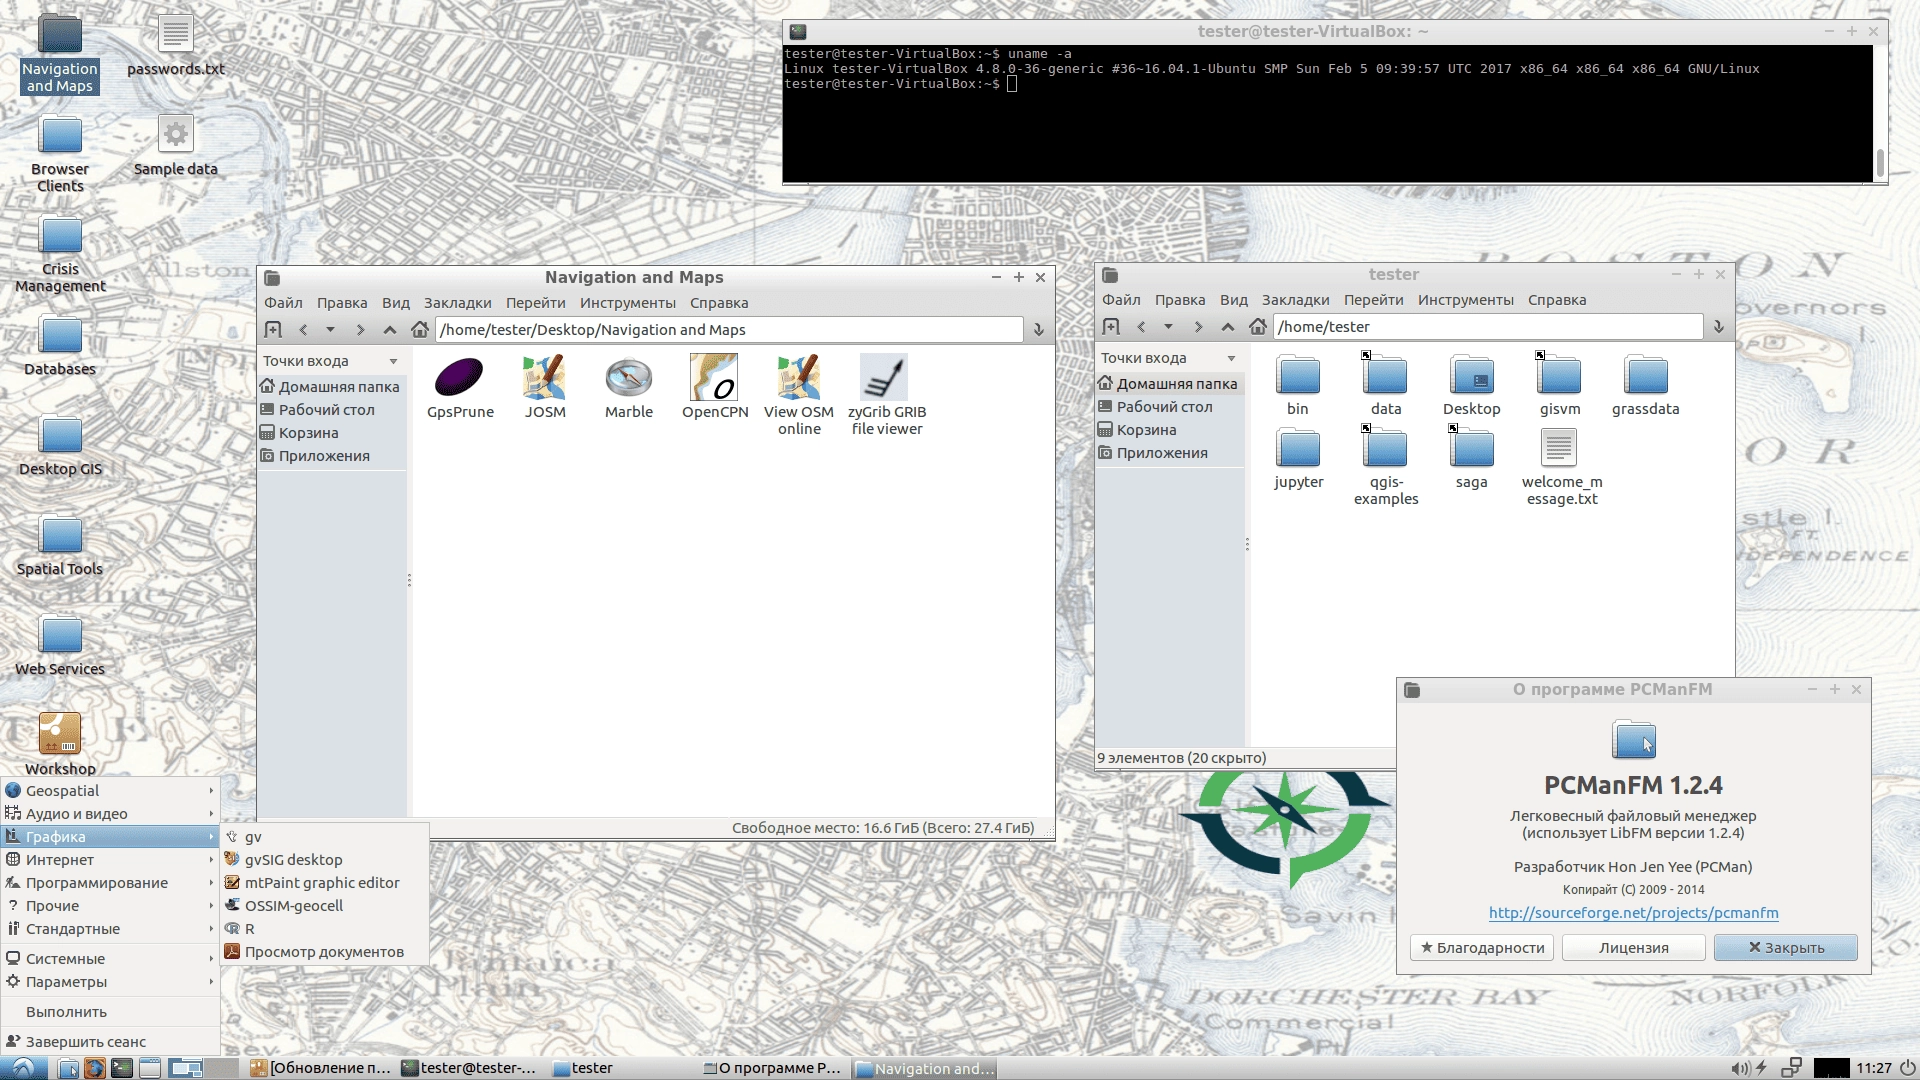Expand the Geospatial submenu

pyautogui.click(x=110, y=790)
